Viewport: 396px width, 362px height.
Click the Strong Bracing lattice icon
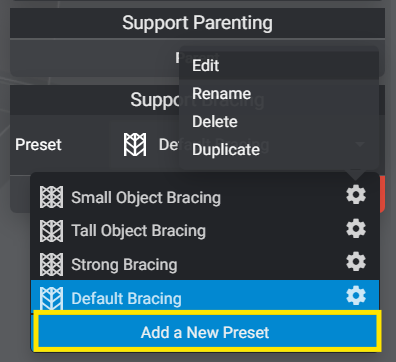pos(51,264)
